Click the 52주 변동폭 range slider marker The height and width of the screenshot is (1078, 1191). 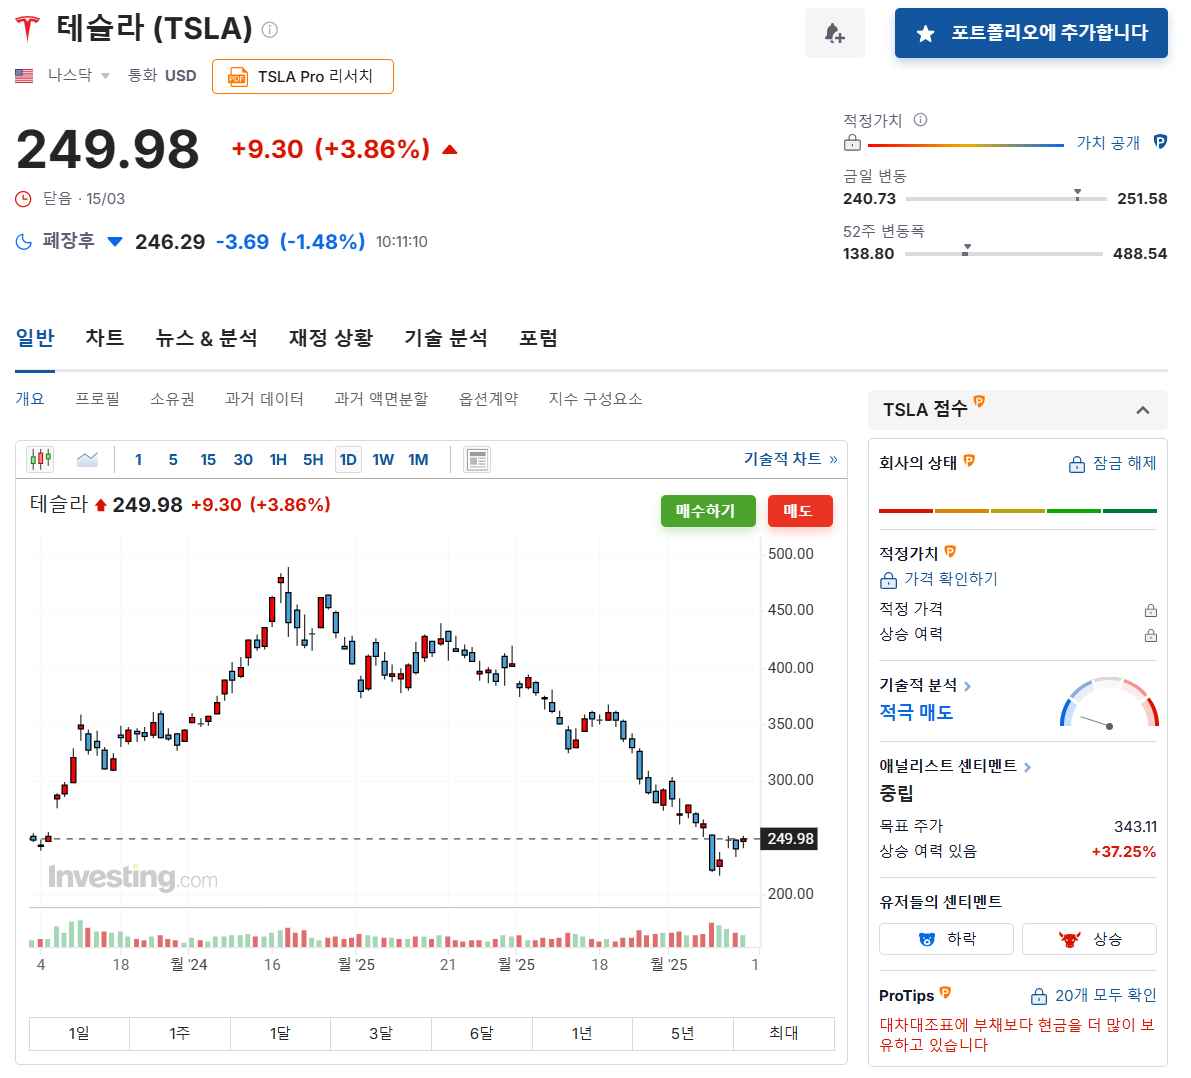(966, 250)
